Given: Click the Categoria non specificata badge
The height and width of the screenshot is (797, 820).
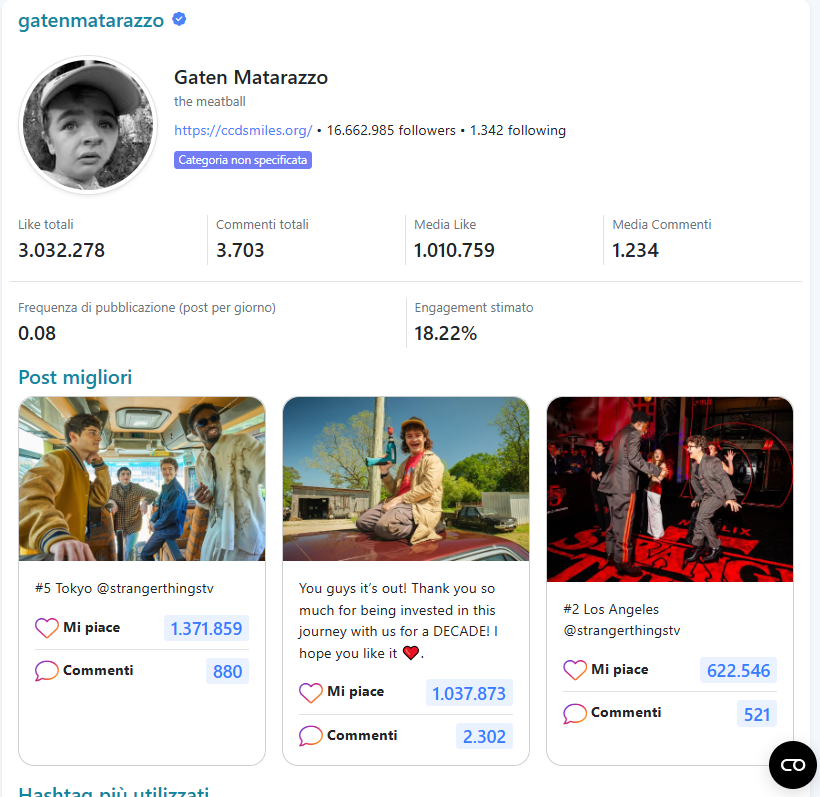Looking at the screenshot, I should 243,160.
